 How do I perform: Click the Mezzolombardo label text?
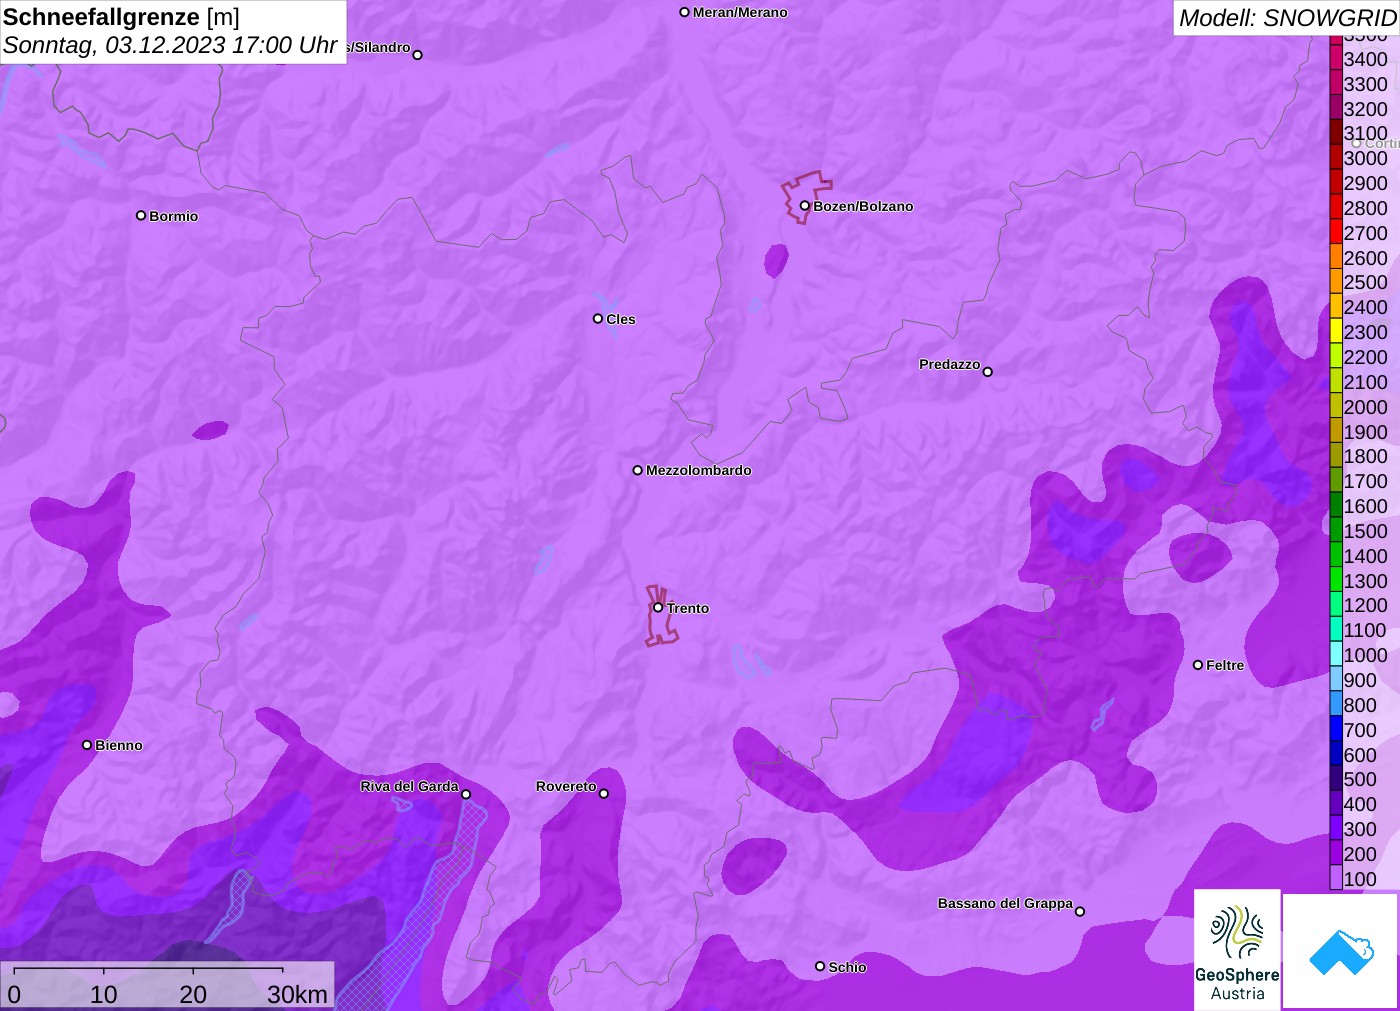click(699, 470)
